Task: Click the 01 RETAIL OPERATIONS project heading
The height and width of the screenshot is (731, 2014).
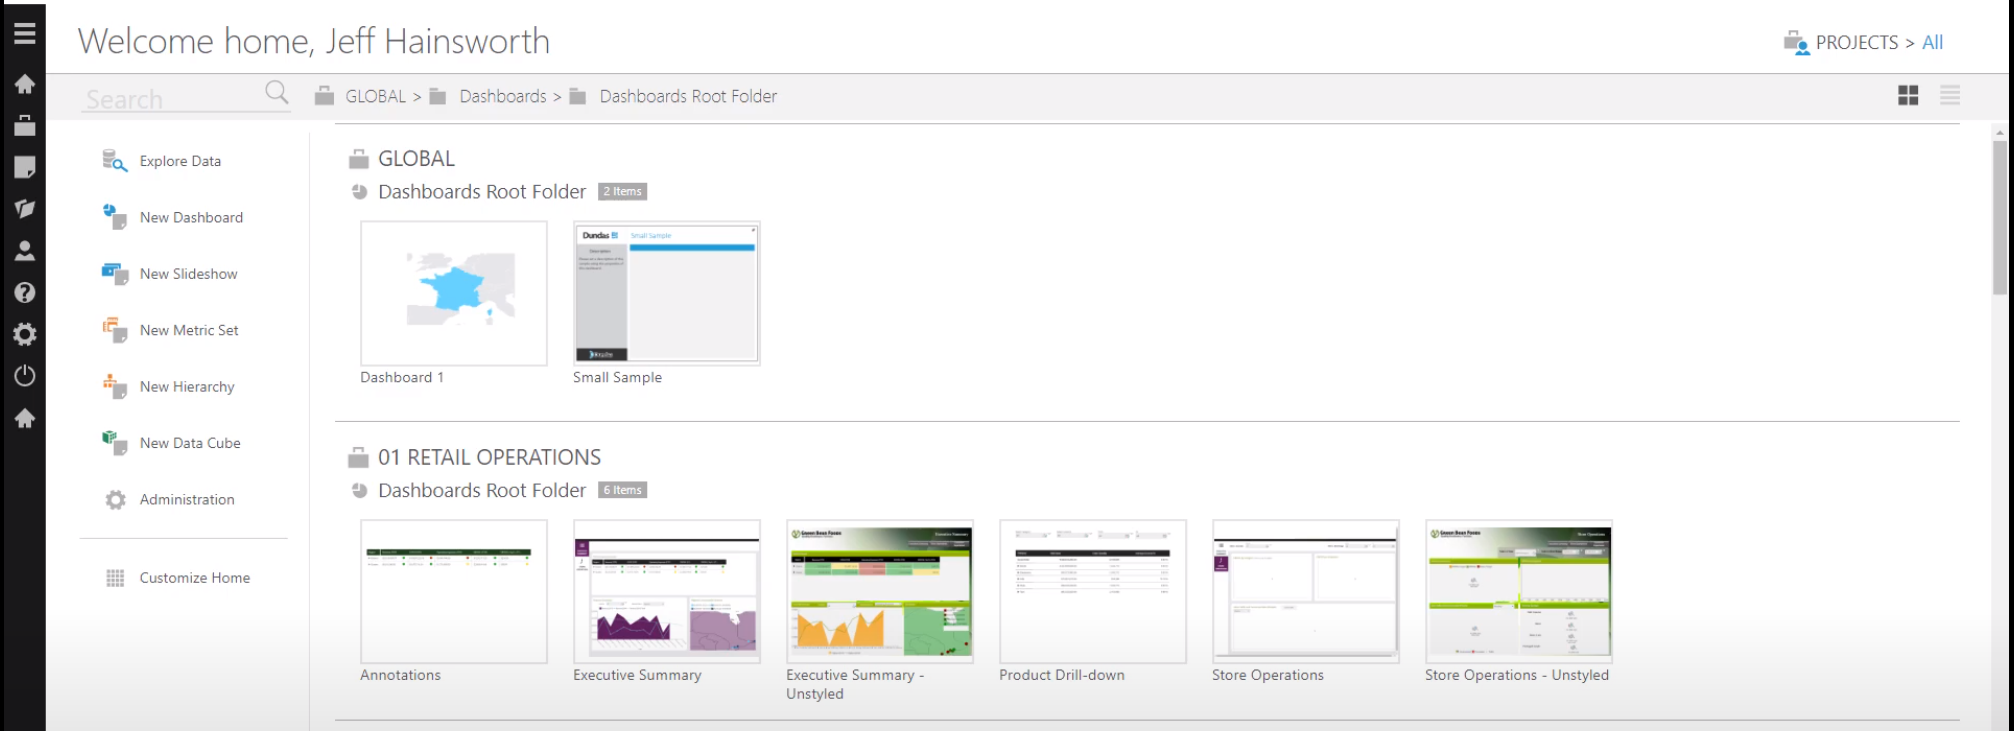Action: 489,457
